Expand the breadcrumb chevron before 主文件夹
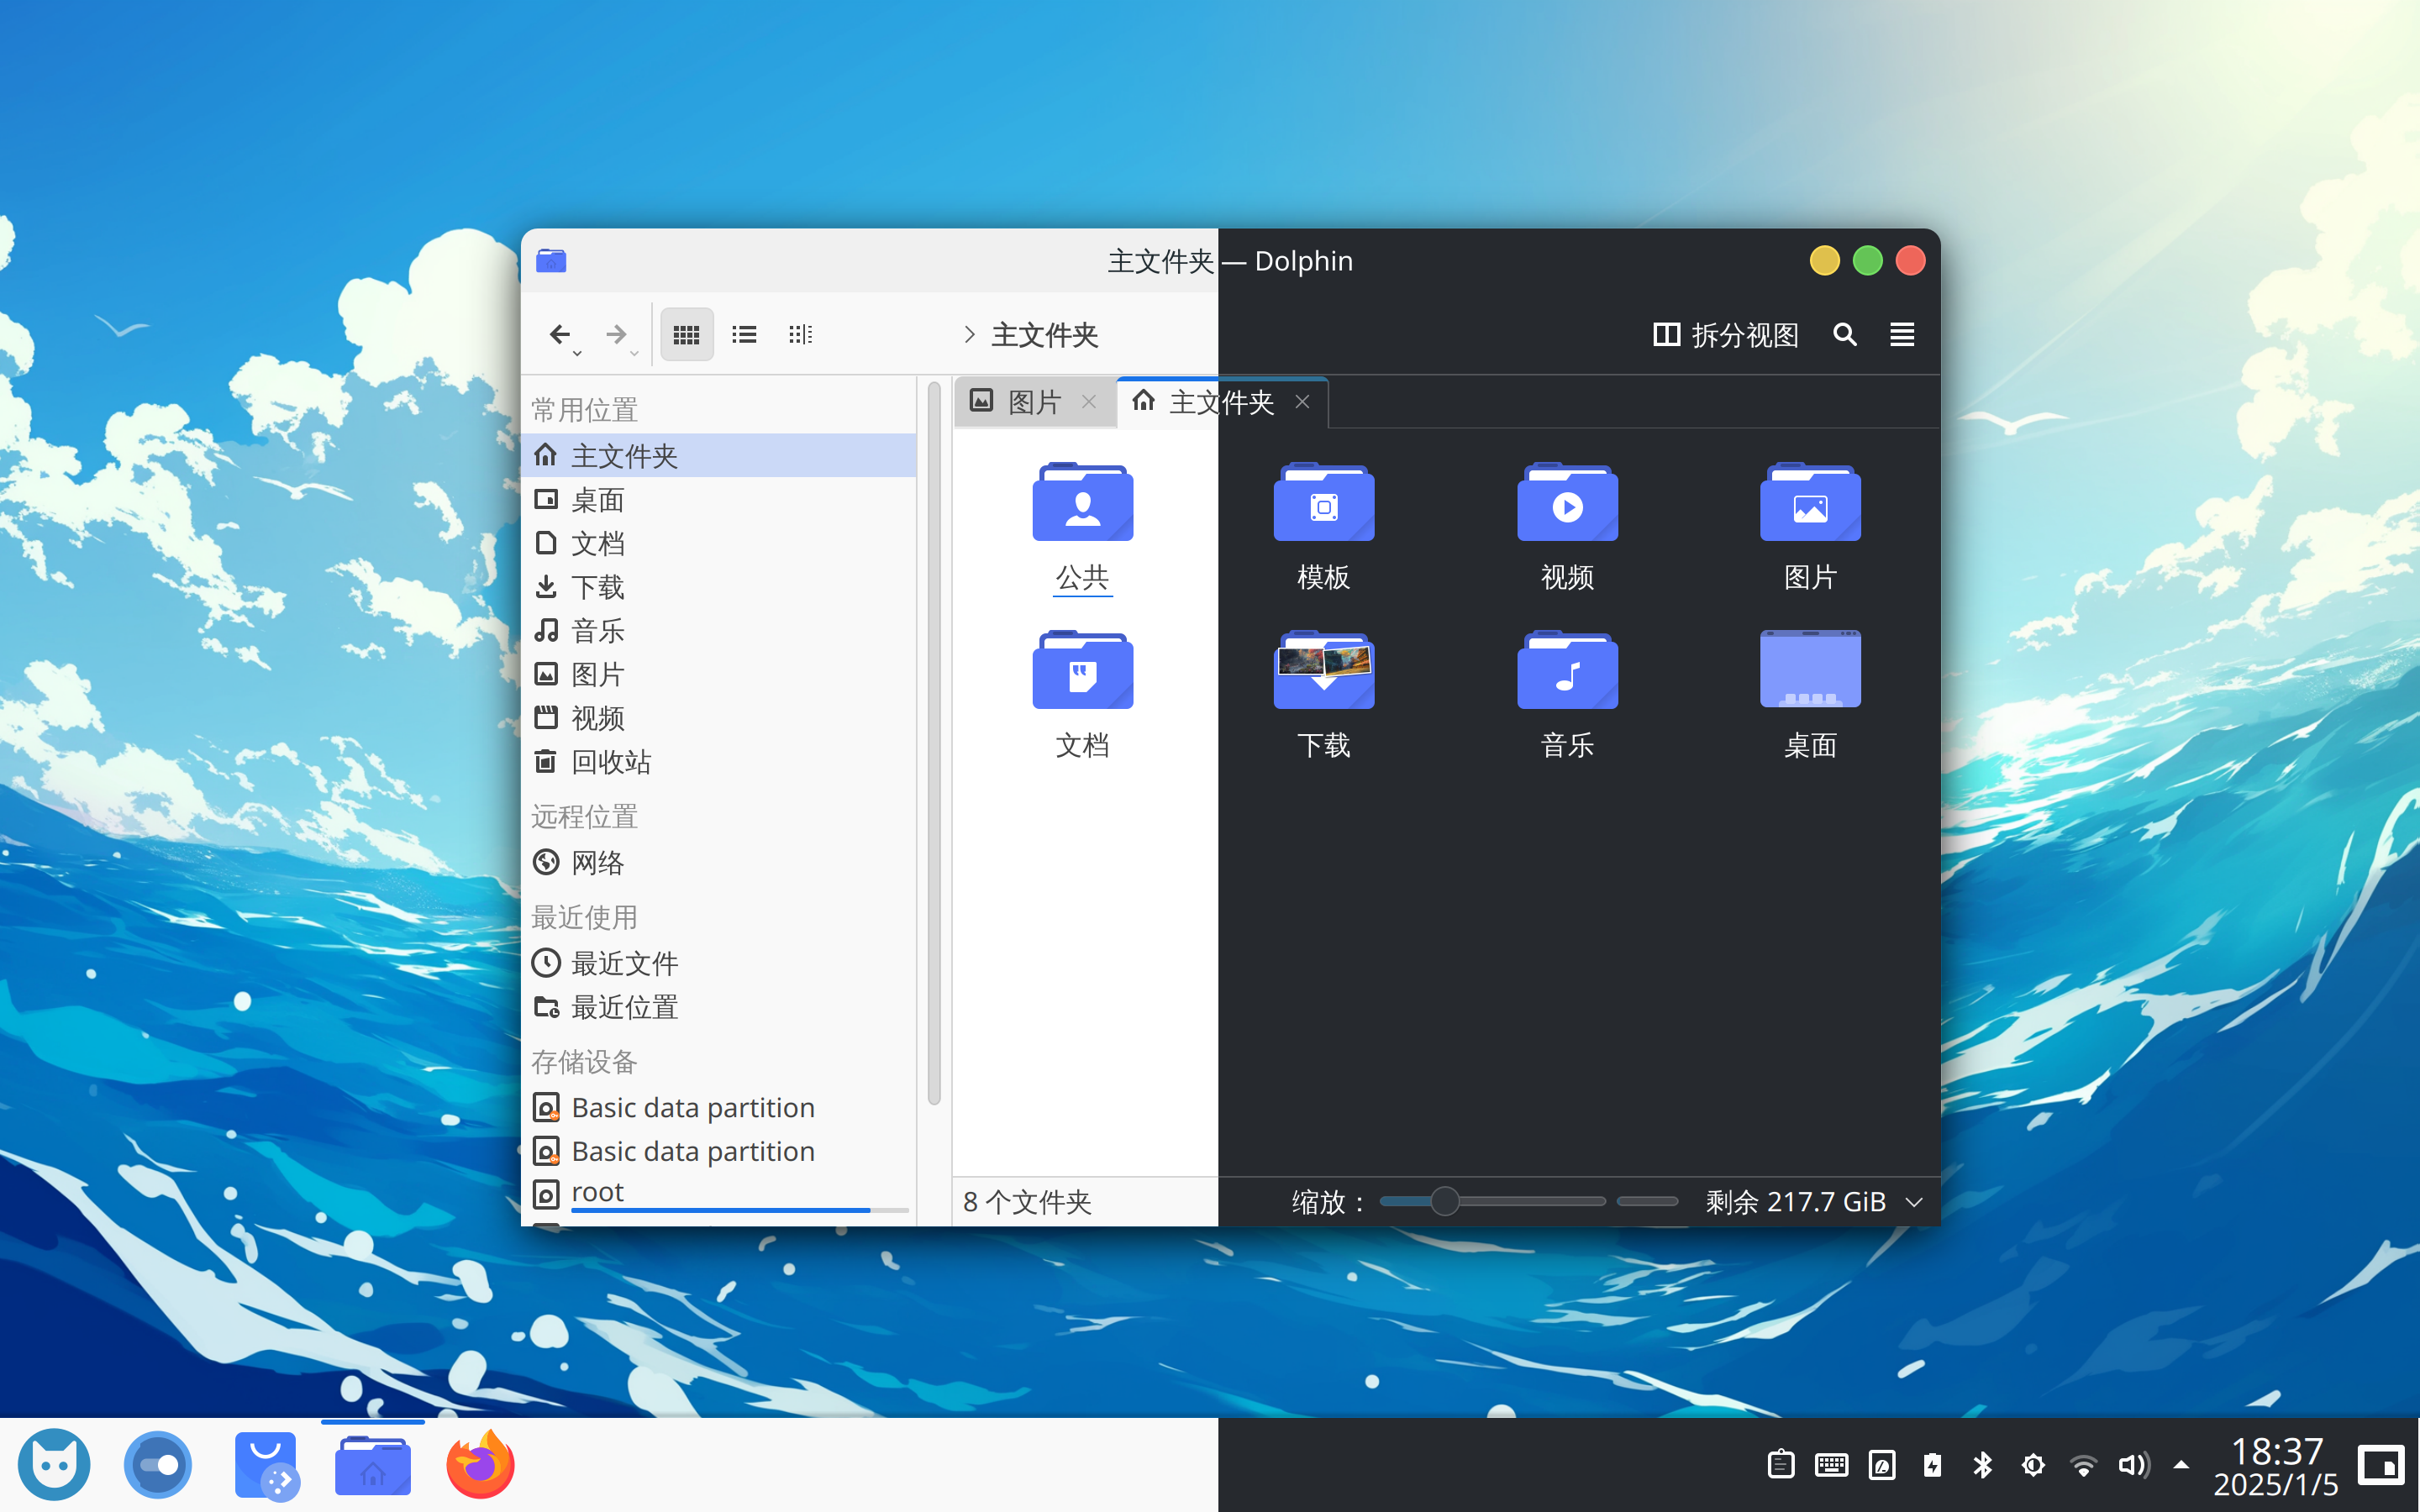Screen dimensions: 2420x1512 click(968, 335)
